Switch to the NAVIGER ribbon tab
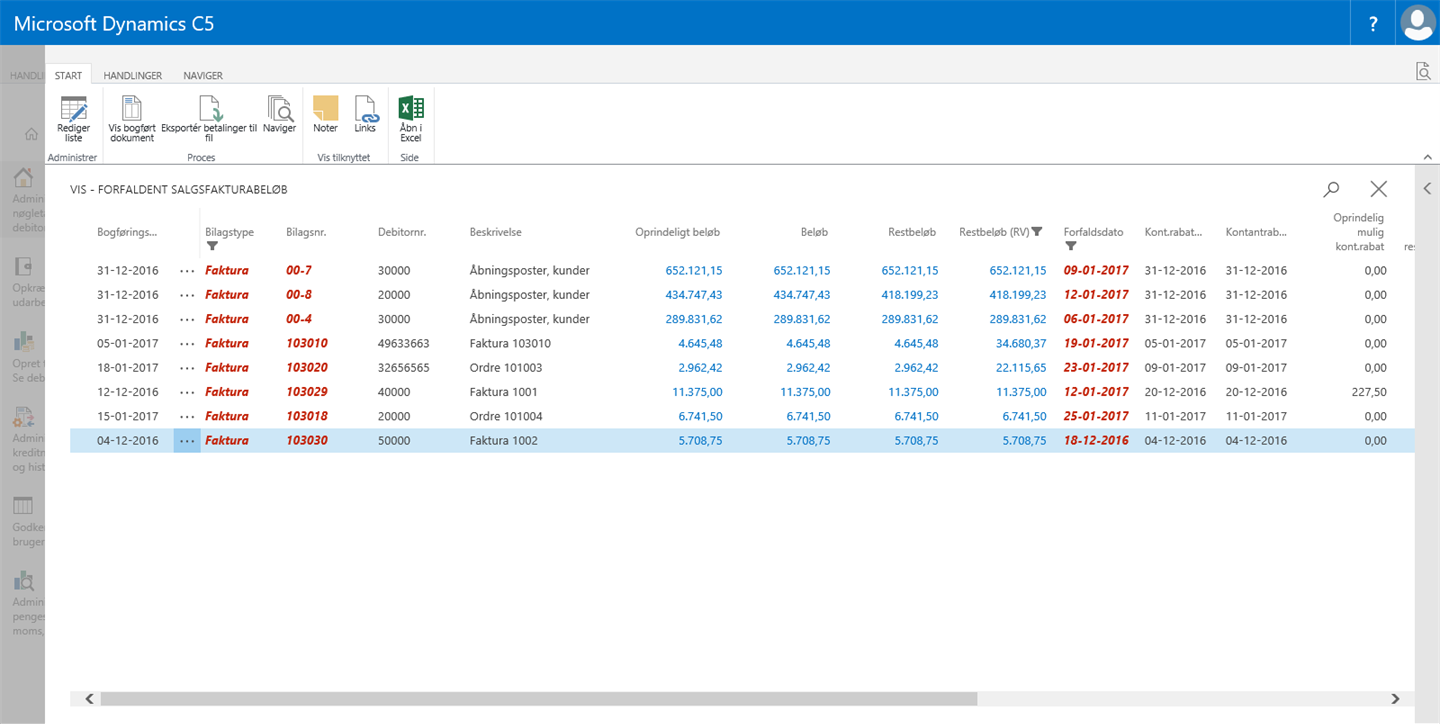This screenshot has height=724, width=1440. pos(203,75)
